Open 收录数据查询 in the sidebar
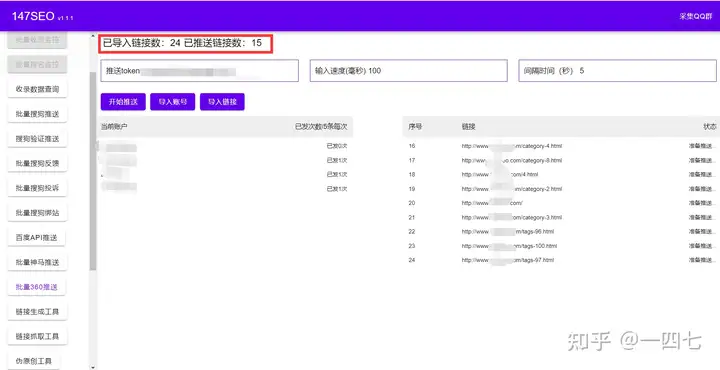The width and height of the screenshot is (720, 370). click(x=37, y=89)
